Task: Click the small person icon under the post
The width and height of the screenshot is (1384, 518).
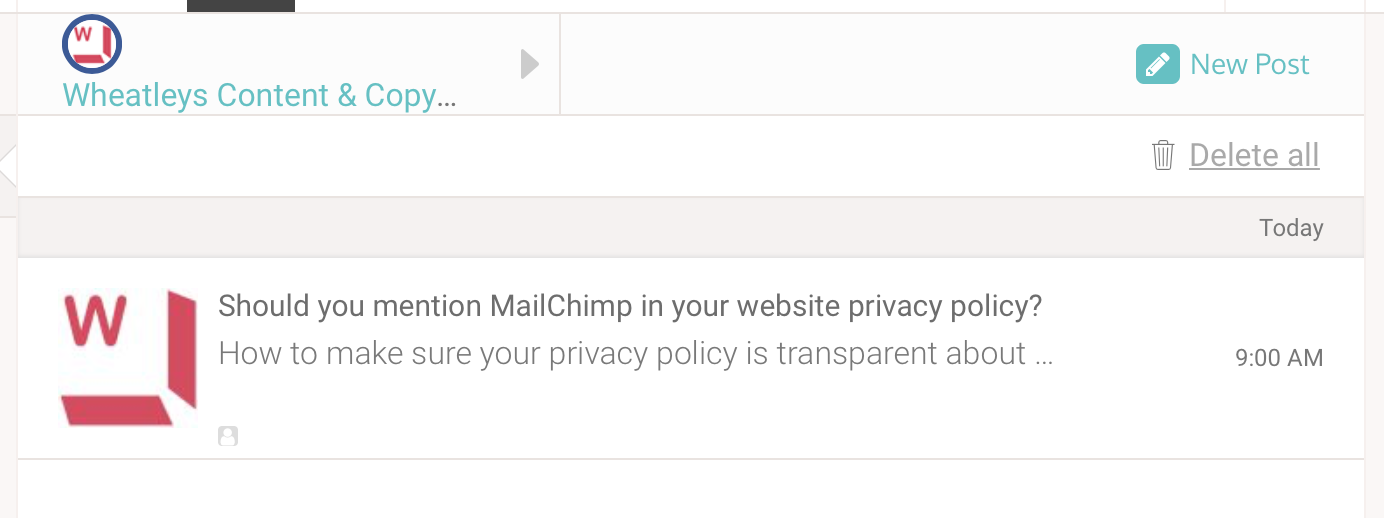Action: (228, 436)
